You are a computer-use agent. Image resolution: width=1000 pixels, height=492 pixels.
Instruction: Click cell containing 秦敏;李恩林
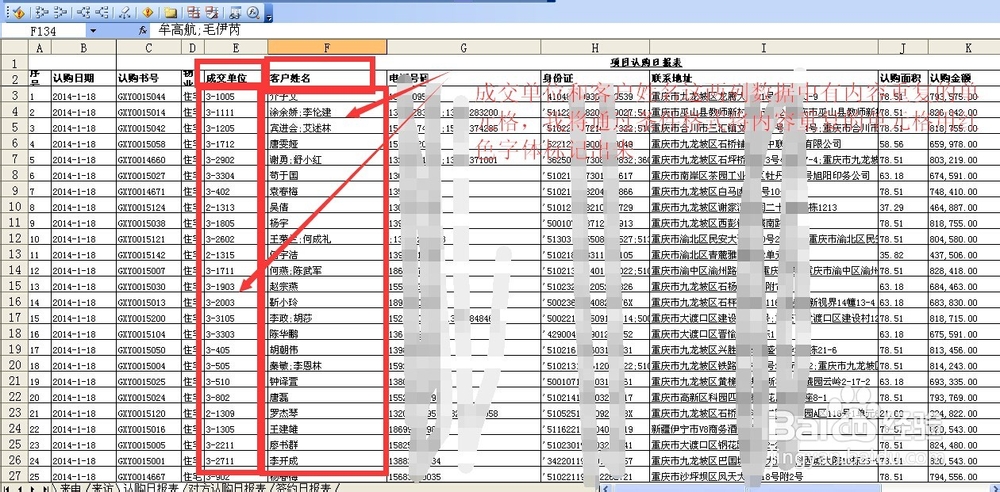click(x=327, y=365)
